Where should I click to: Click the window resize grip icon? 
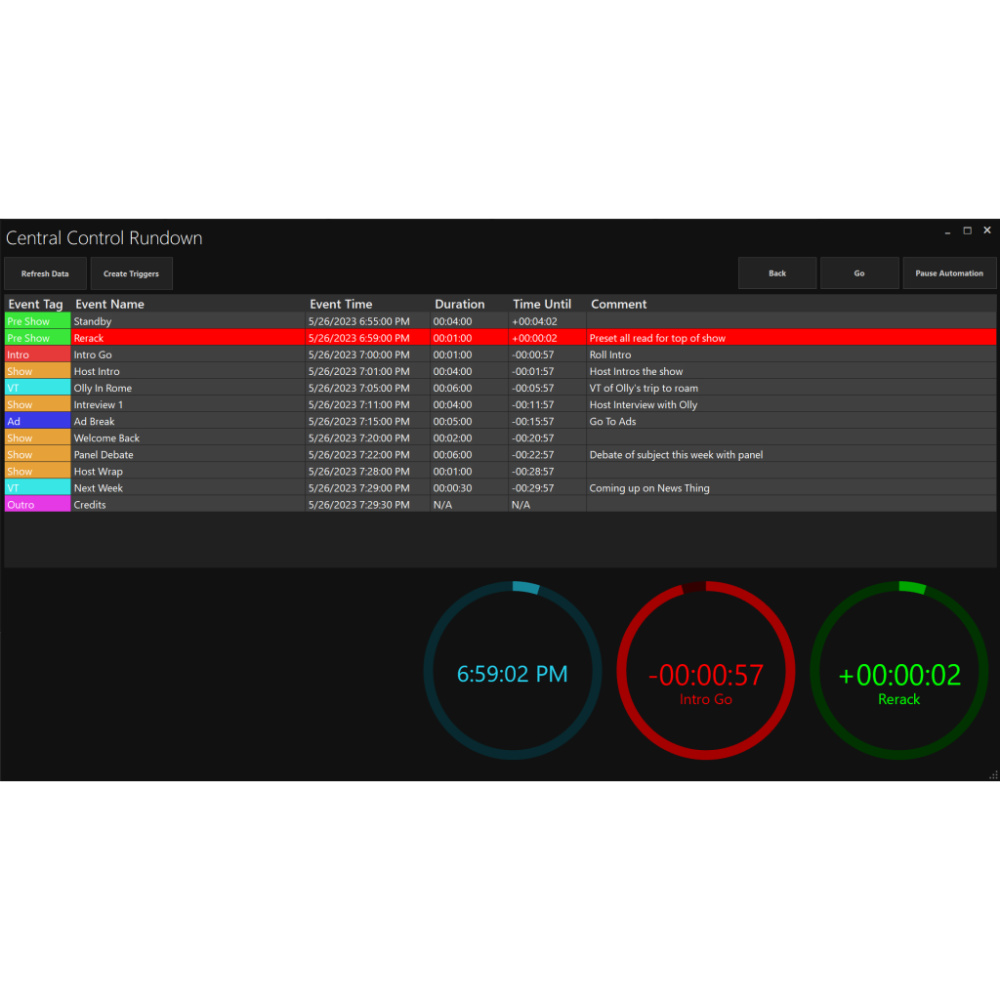tap(993, 775)
